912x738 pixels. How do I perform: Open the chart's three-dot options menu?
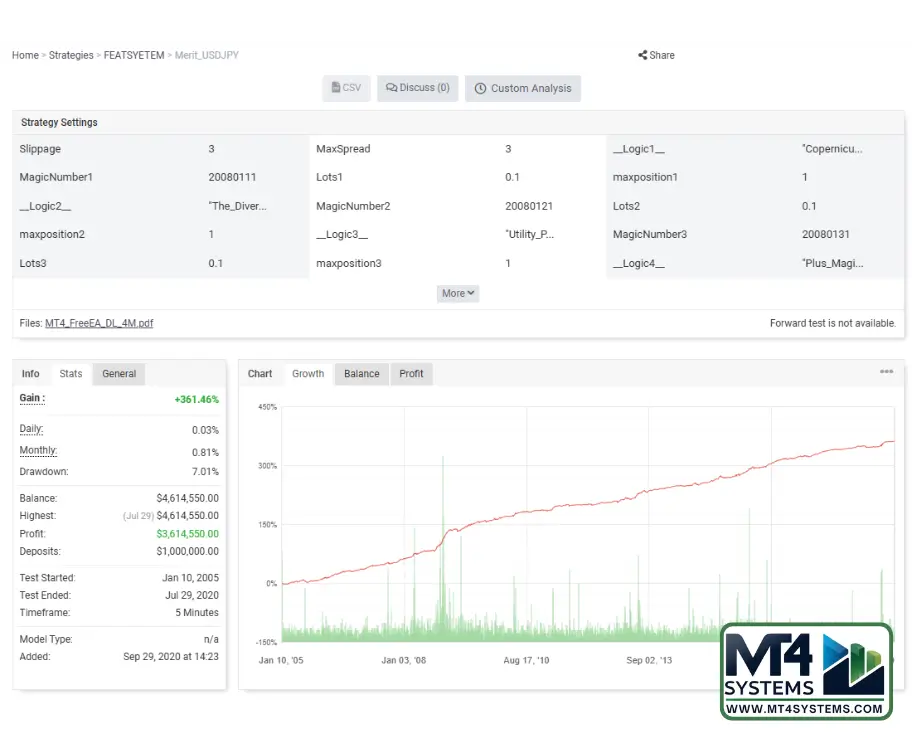(x=886, y=372)
